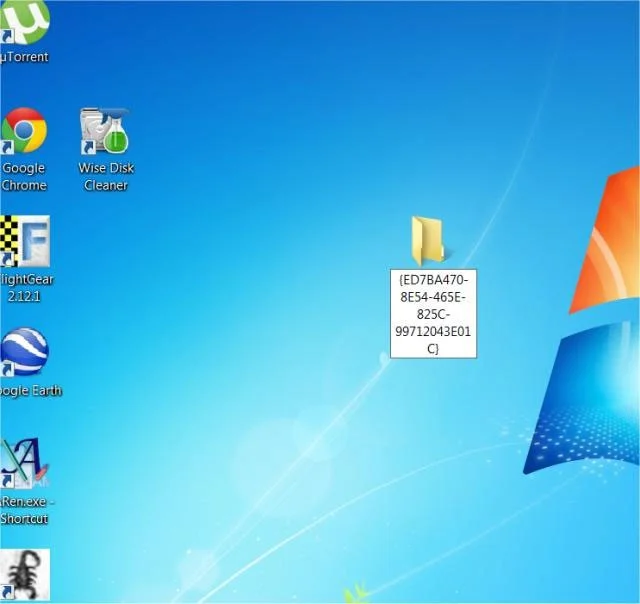Click the "Google Earth" text label
The image size is (640, 604).
(31, 391)
